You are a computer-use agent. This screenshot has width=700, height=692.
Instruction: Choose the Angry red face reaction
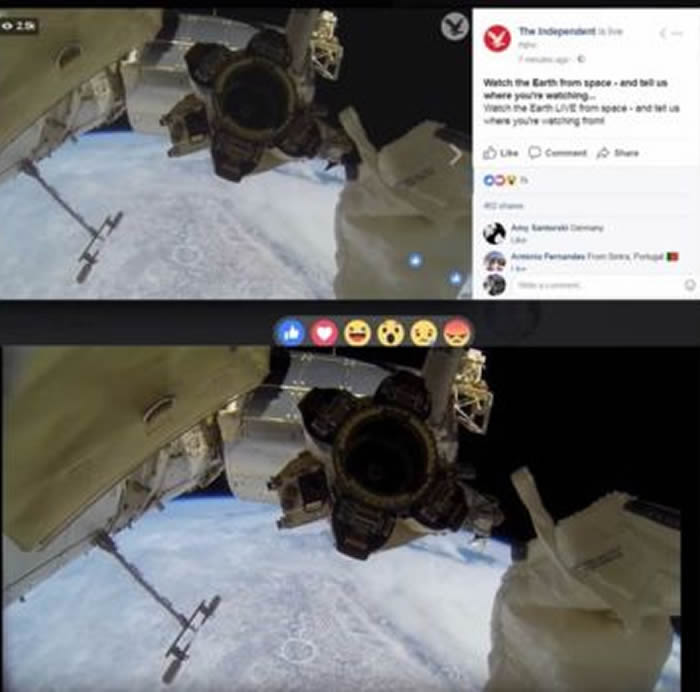pyautogui.click(x=457, y=333)
